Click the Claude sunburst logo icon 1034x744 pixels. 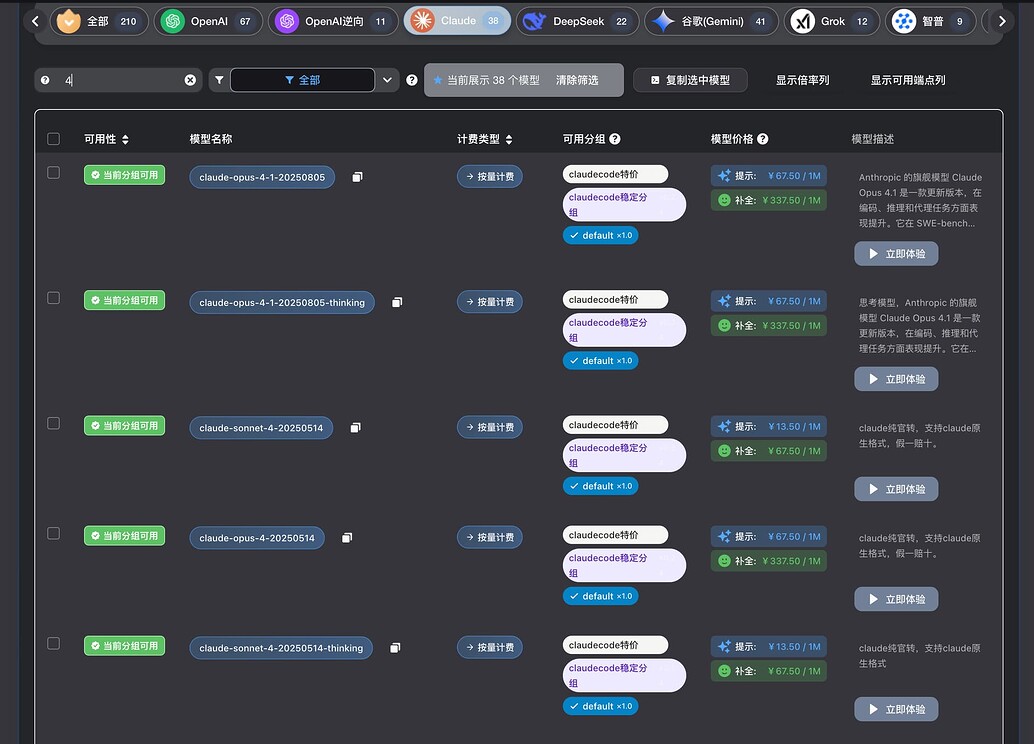click(x=422, y=21)
